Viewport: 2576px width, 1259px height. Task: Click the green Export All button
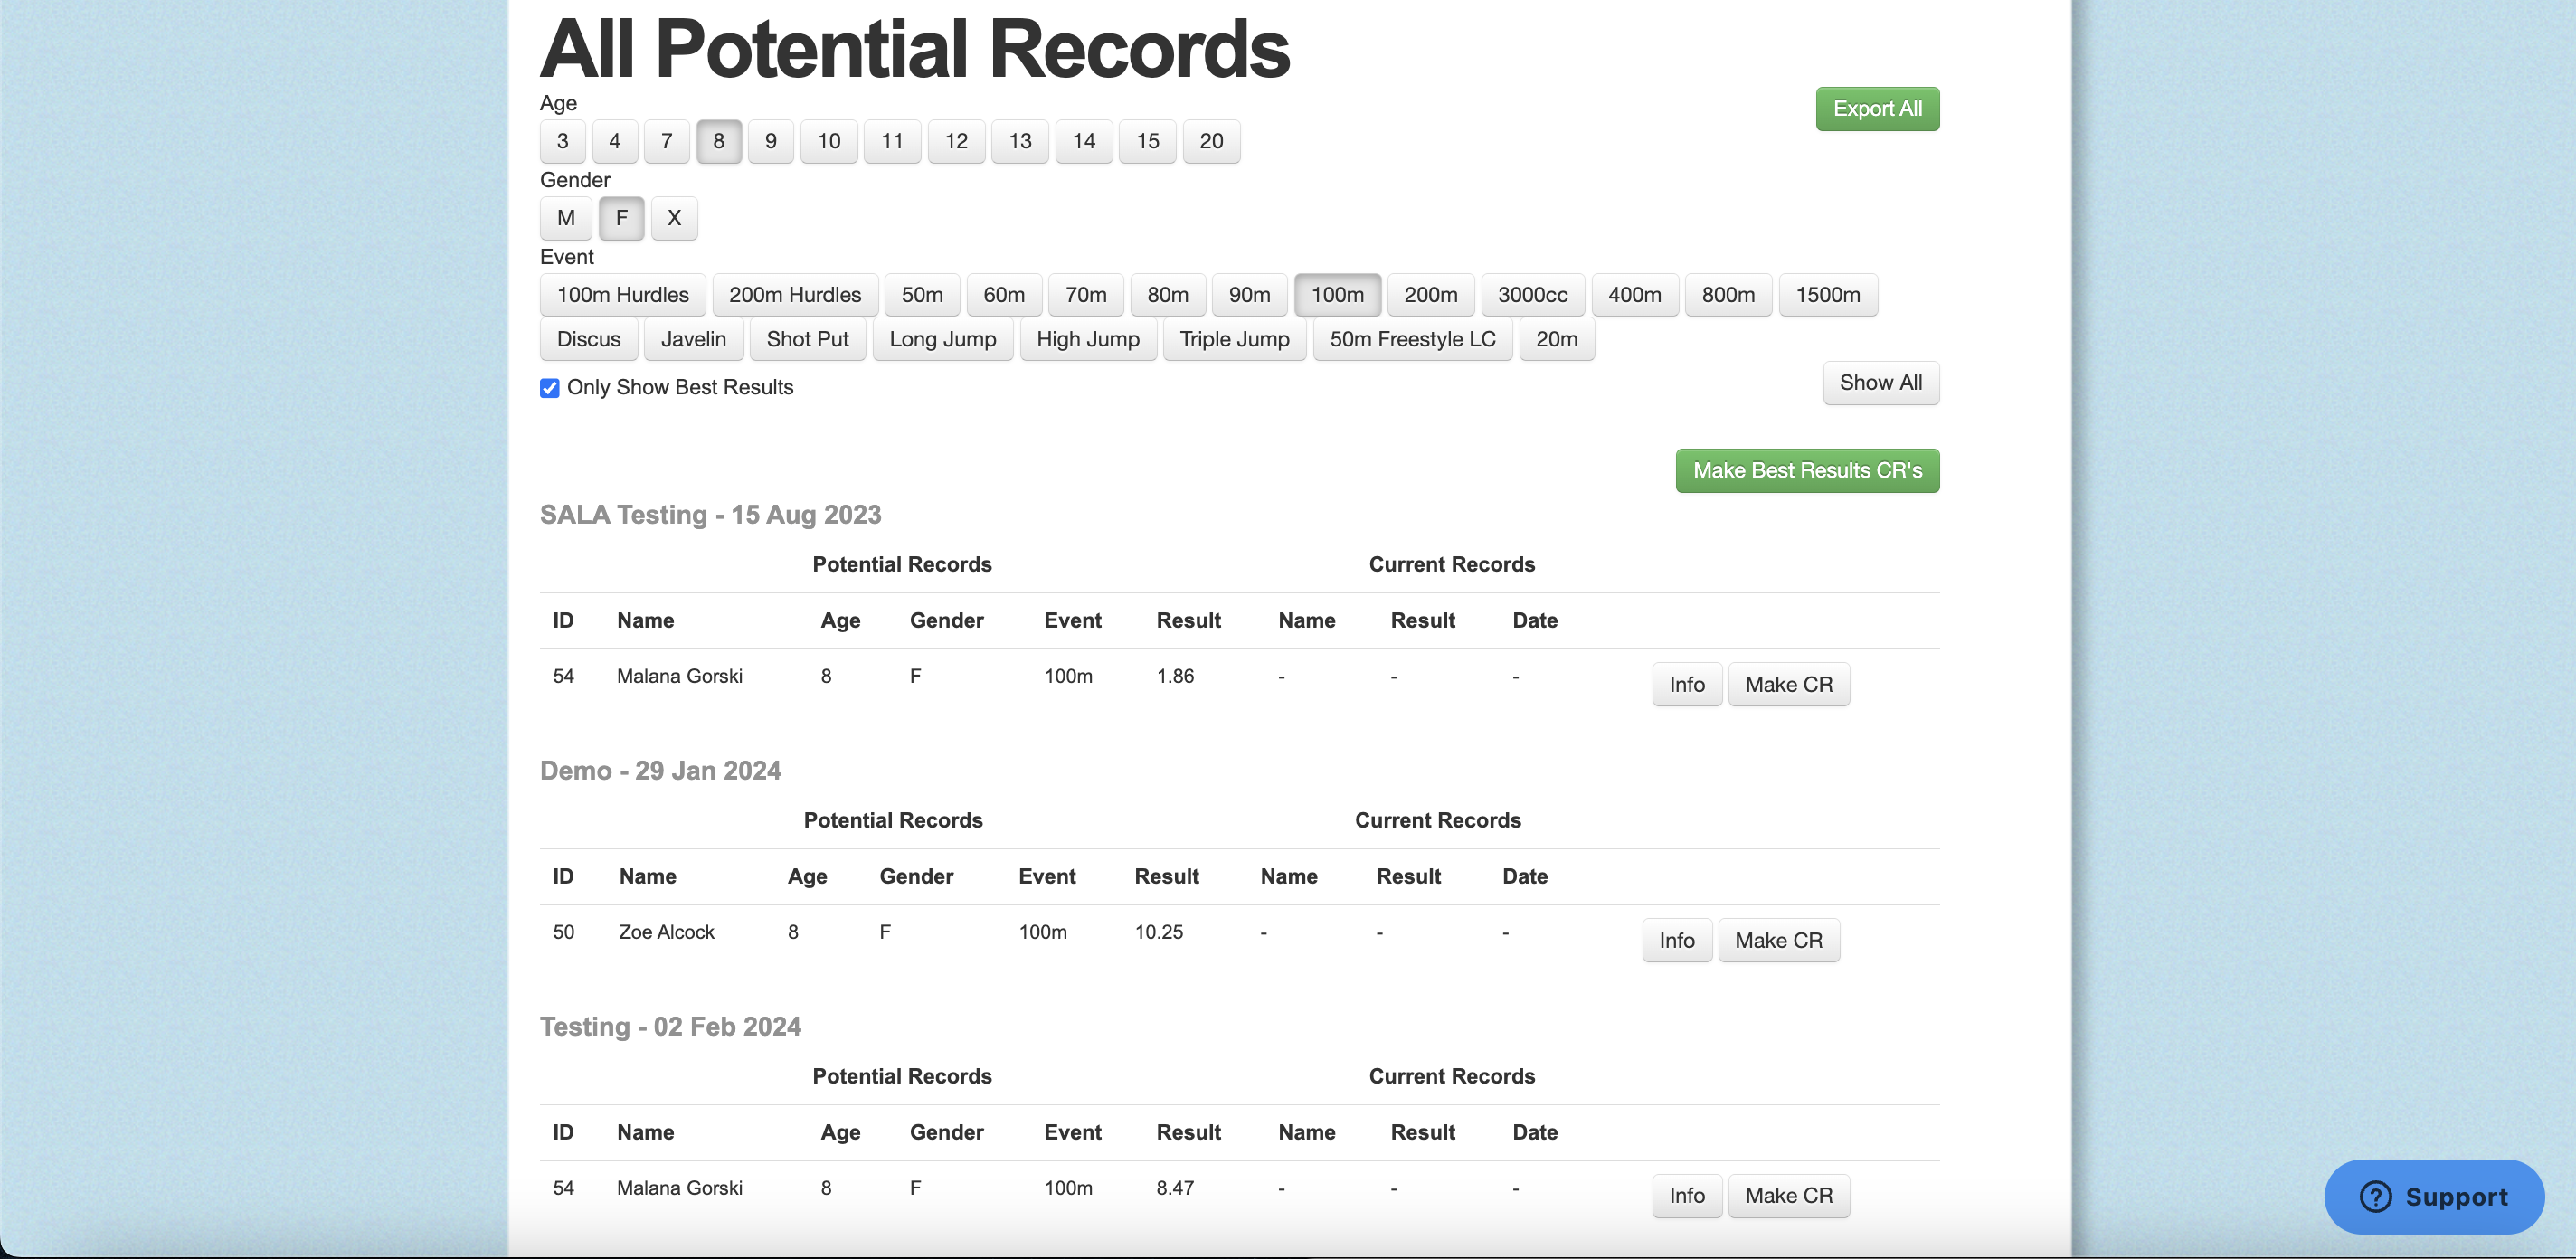click(x=1878, y=109)
